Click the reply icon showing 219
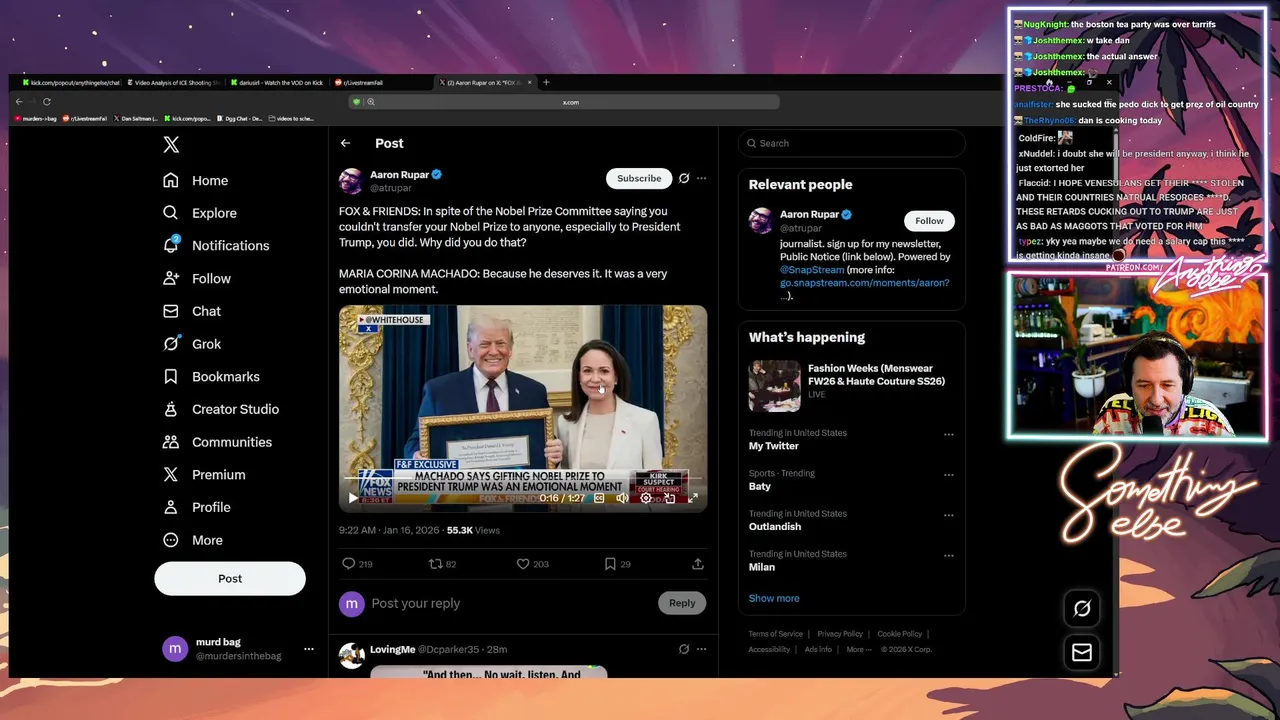This screenshot has height=720, width=1280. pyautogui.click(x=349, y=564)
